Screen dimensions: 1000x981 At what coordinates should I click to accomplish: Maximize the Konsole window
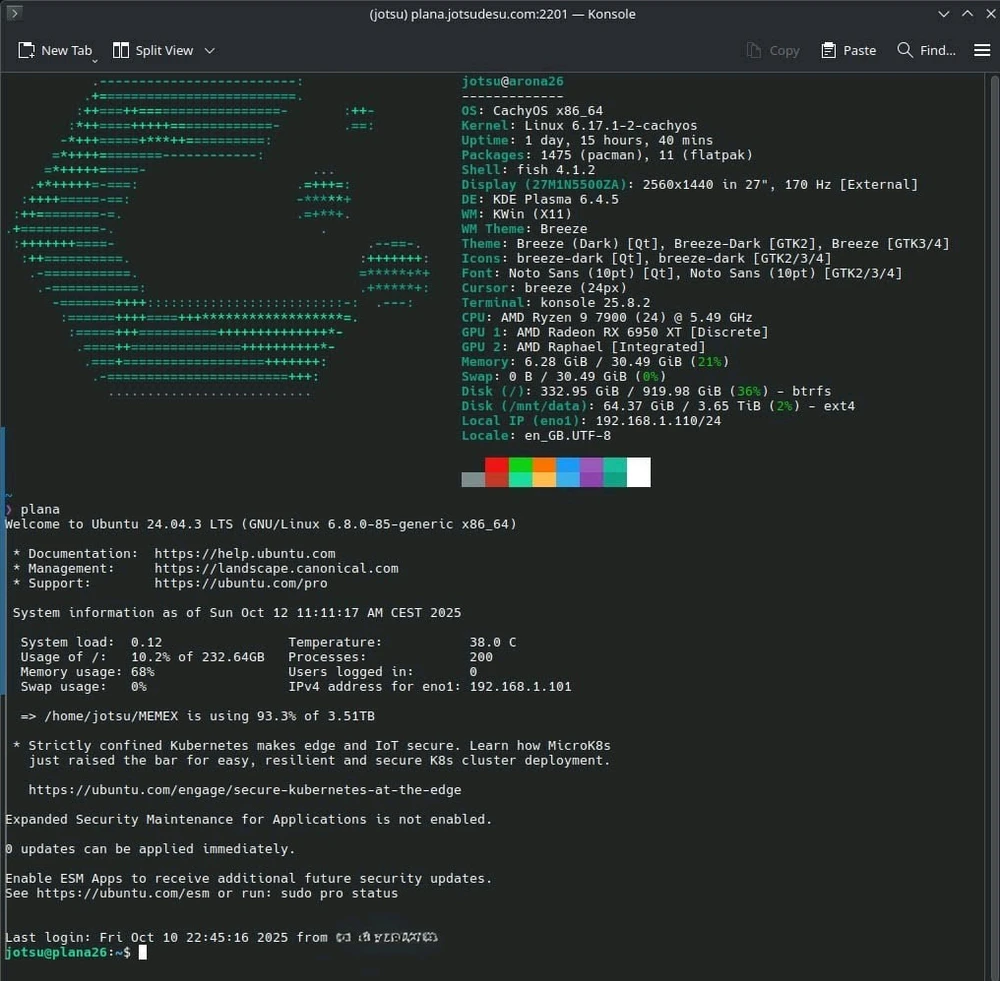(x=966, y=14)
